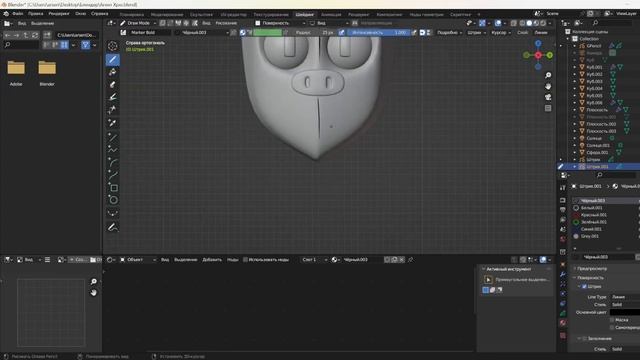Screen dimensions: 640x360
Task: Open the Рисование menu in viewport header
Action: coord(226,23)
